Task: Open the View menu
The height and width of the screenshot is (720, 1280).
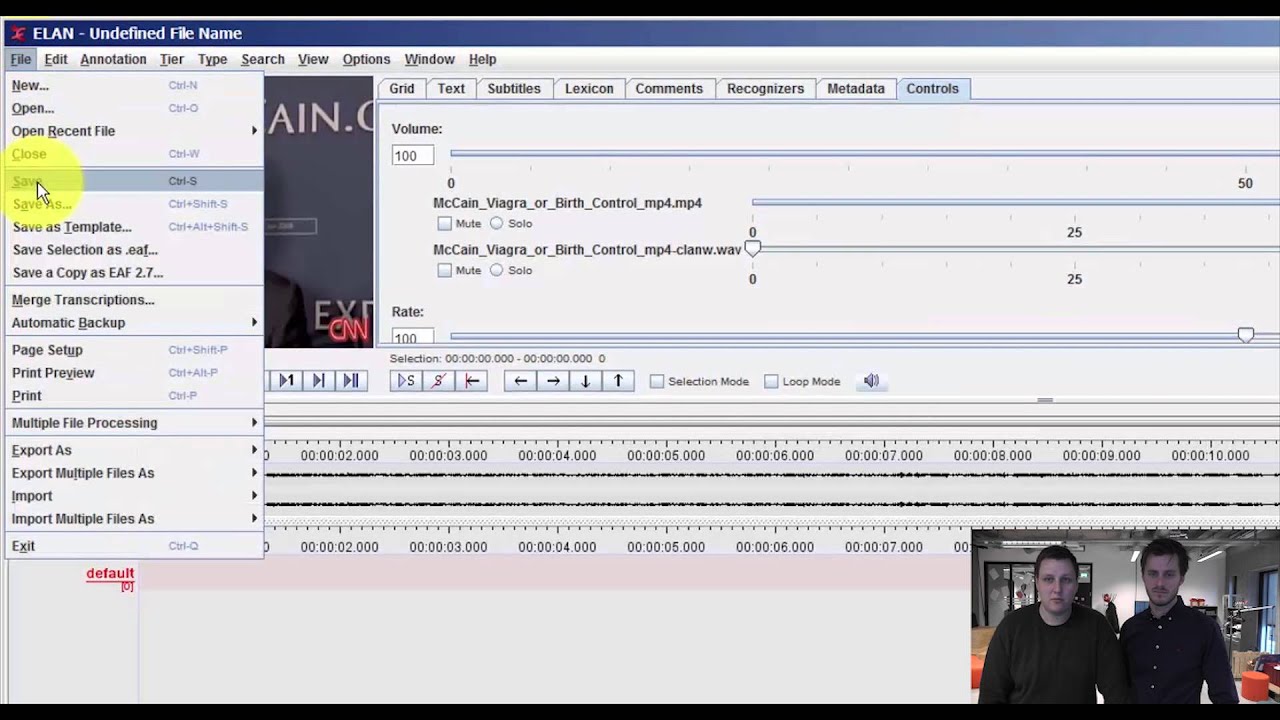Action: [313, 59]
